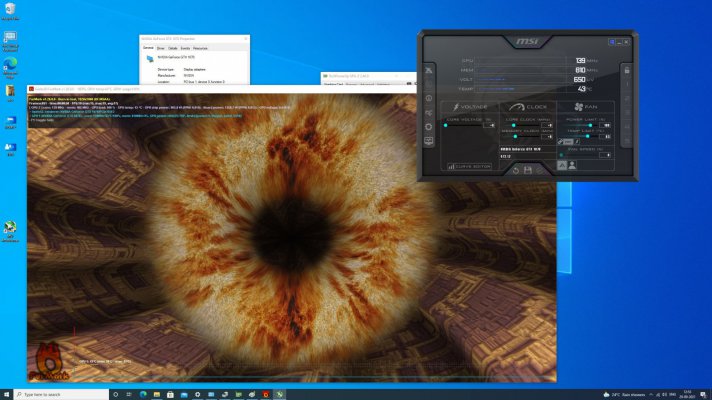
Task: Click the Fan Speed value field
Action: point(605,155)
